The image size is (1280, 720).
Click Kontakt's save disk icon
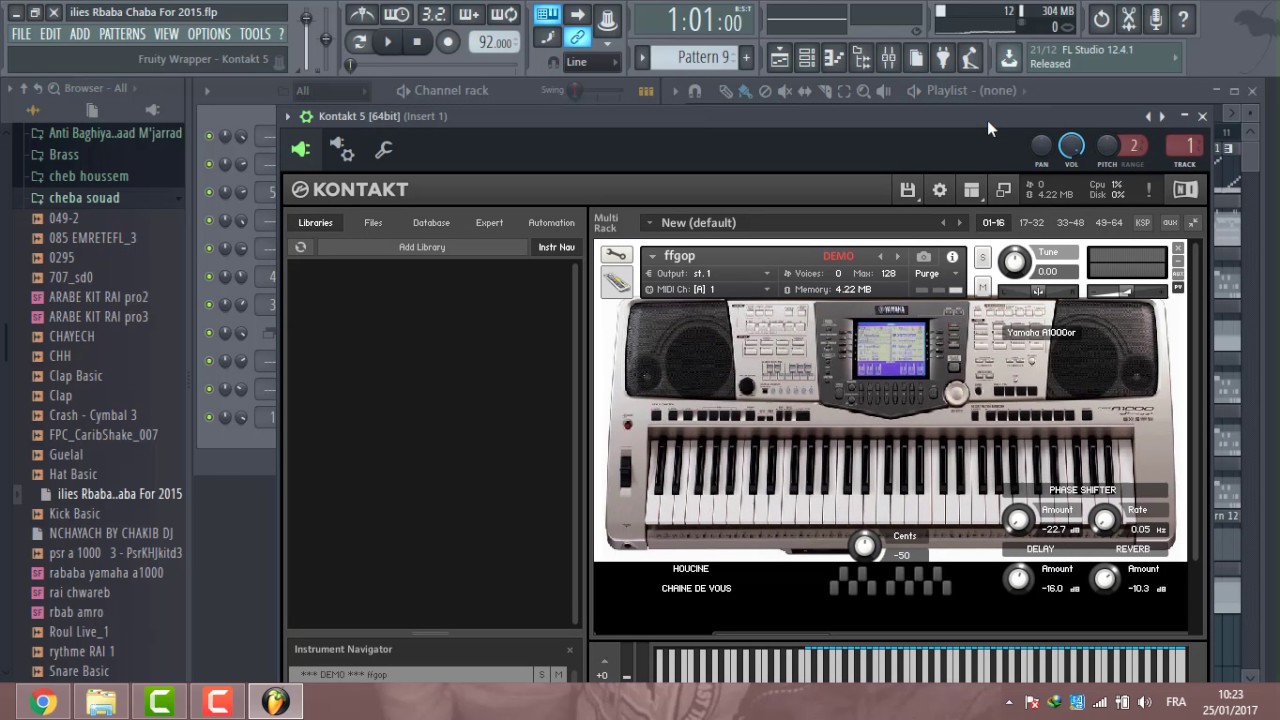tap(907, 190)
